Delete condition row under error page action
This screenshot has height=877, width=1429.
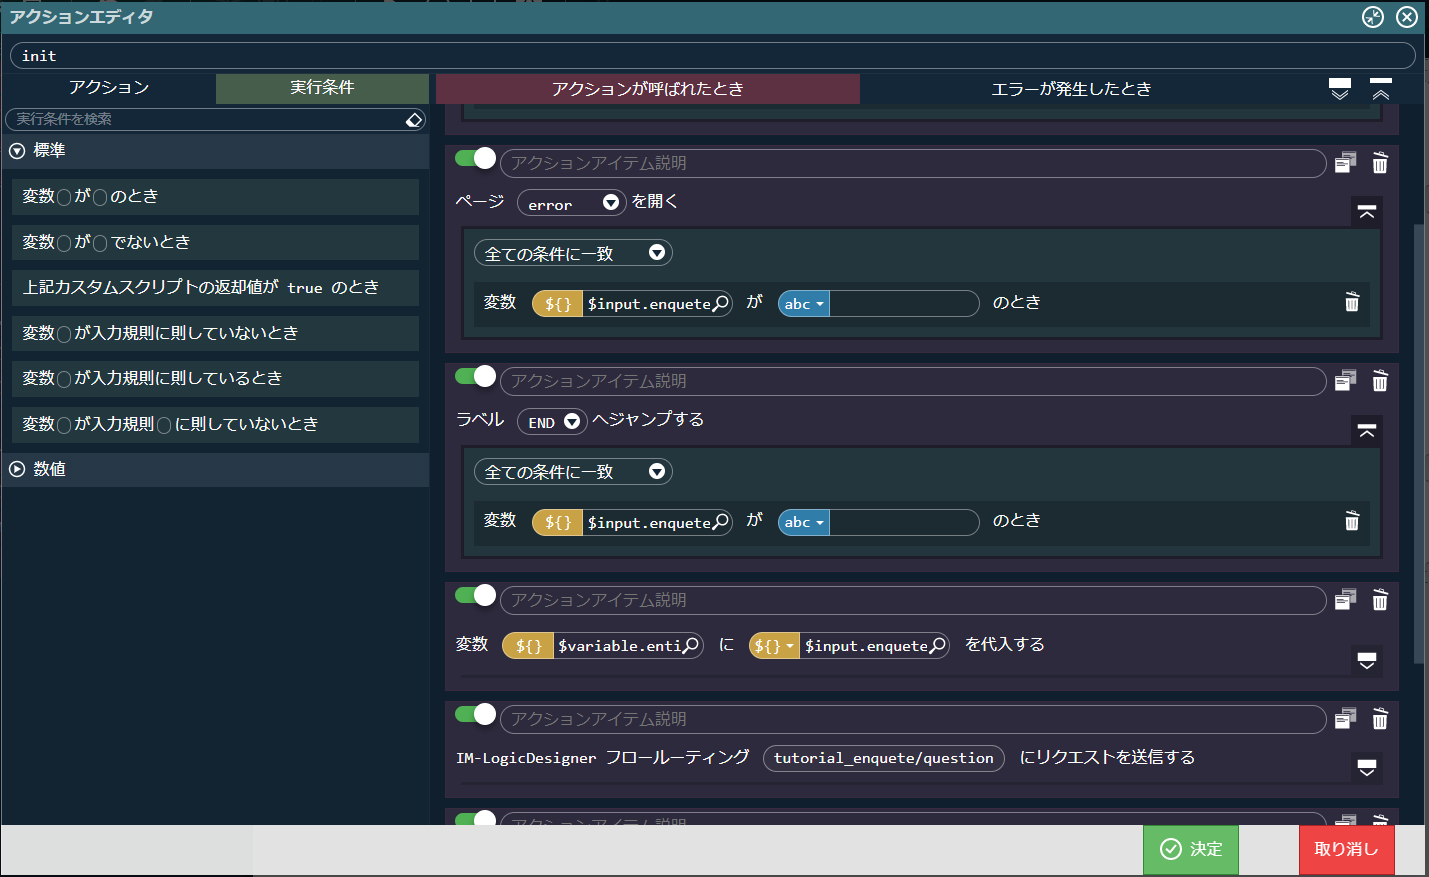click(x=1352, y=302)
